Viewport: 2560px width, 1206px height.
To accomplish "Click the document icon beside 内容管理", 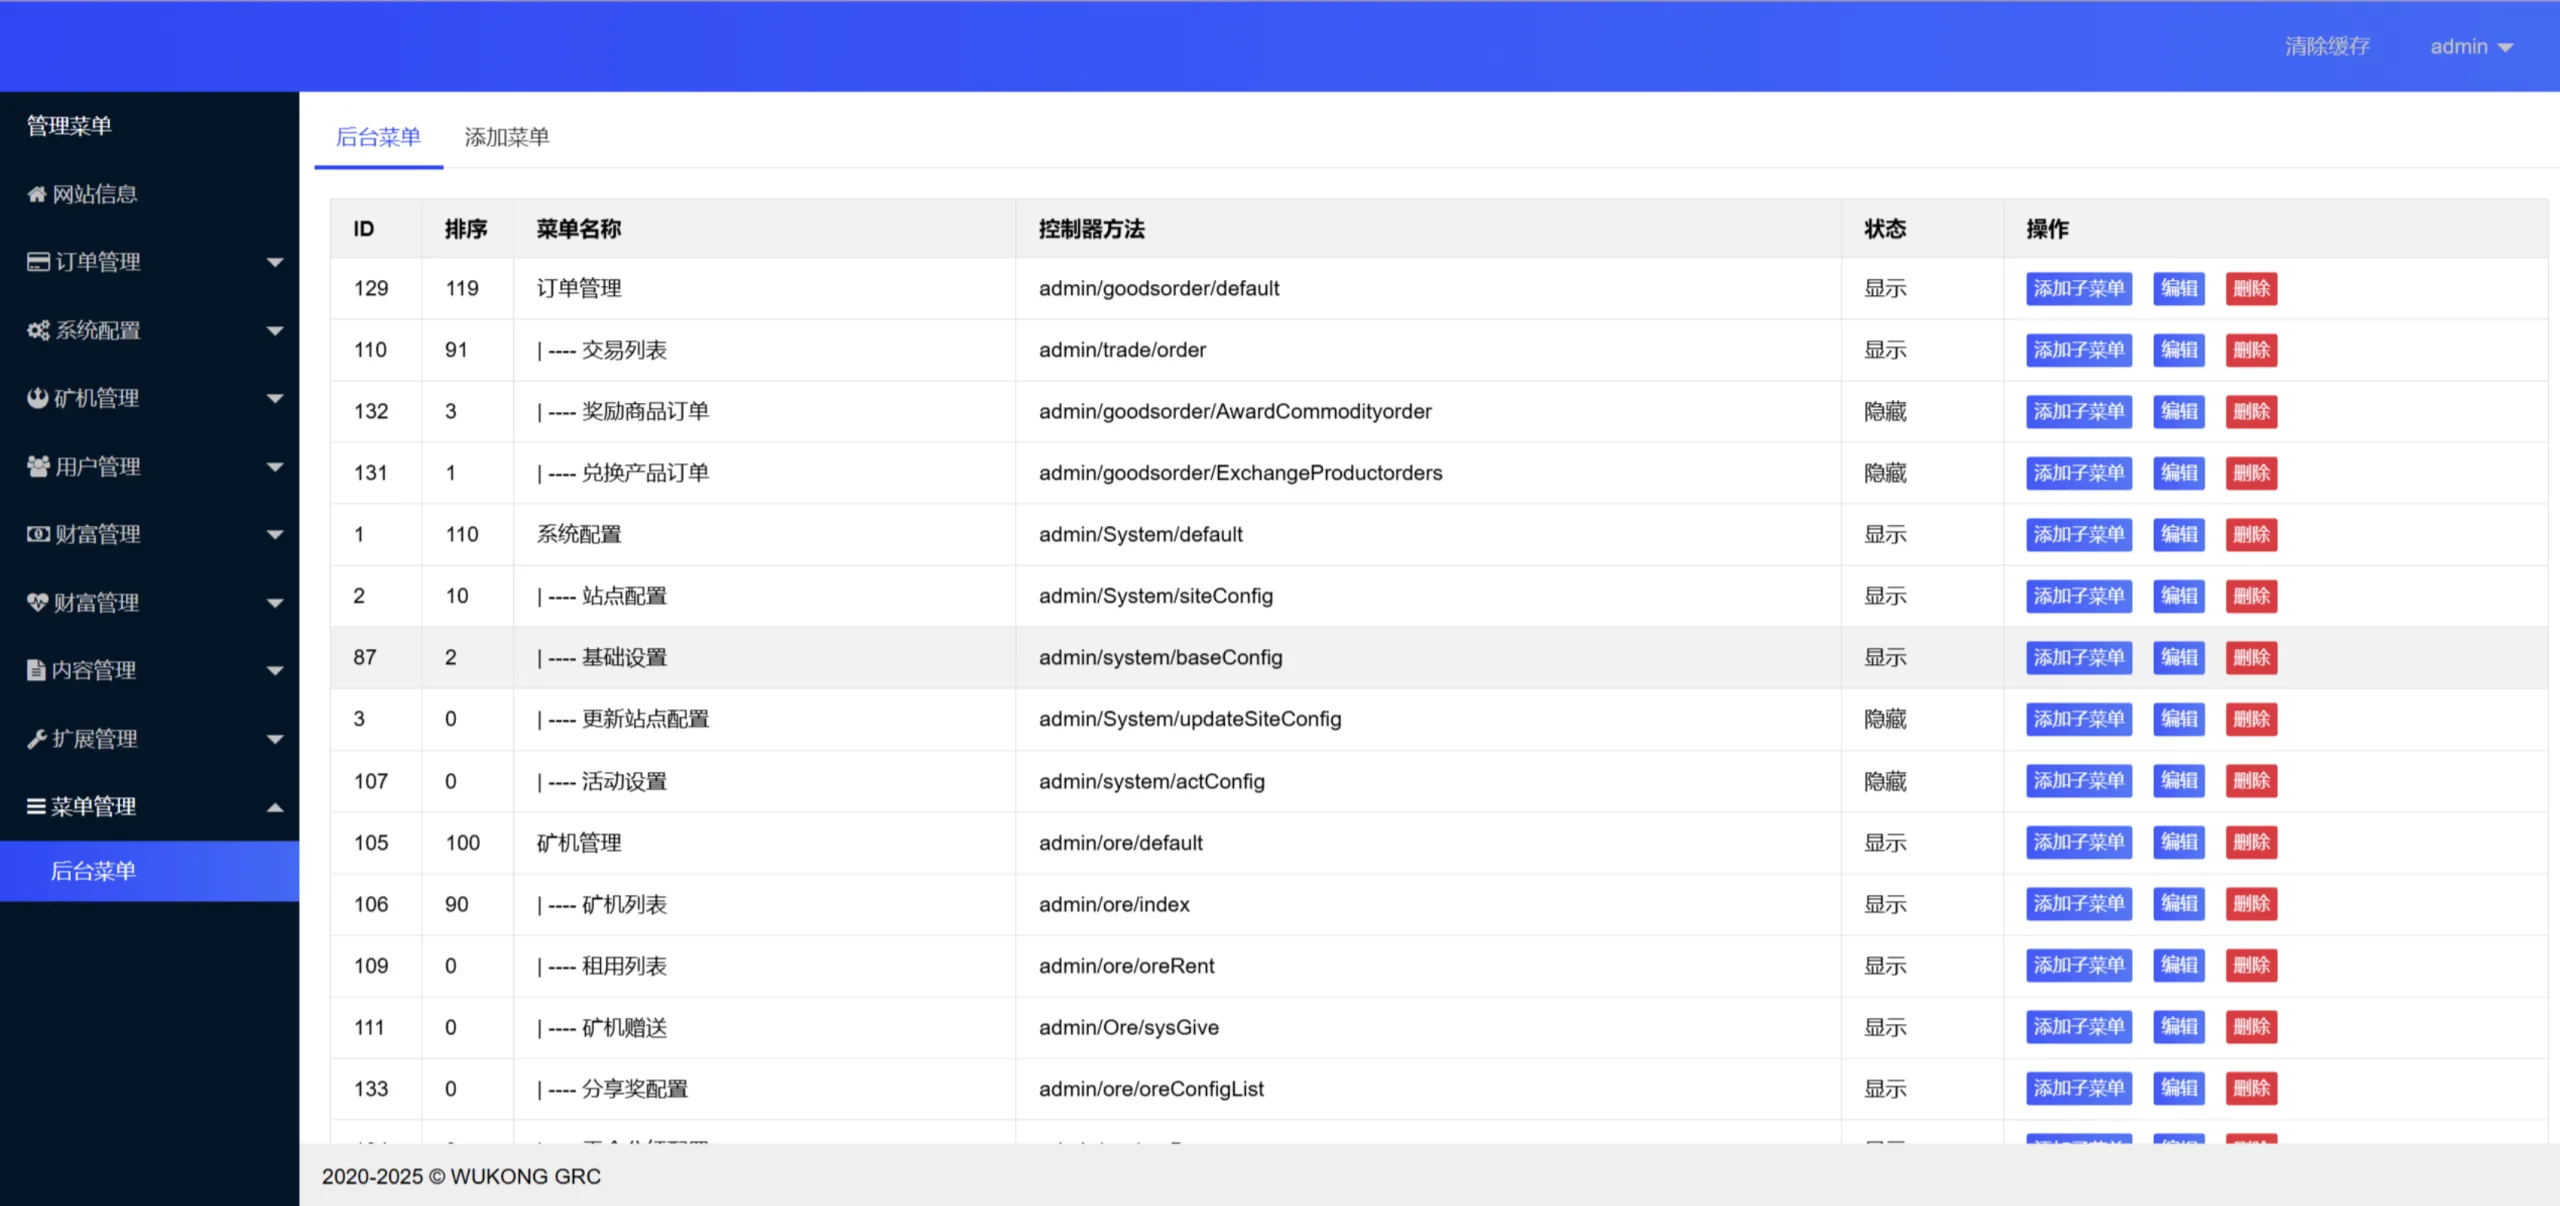I will (x=36, y=670).
